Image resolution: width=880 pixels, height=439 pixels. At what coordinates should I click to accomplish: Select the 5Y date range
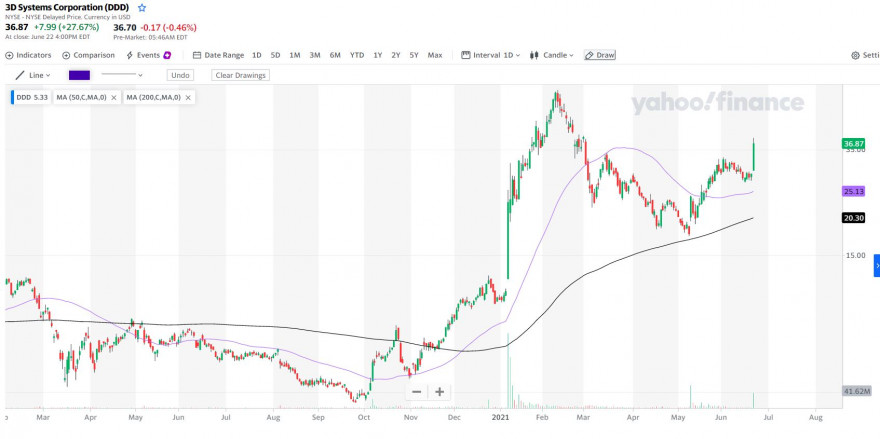(x=414, y=55)
